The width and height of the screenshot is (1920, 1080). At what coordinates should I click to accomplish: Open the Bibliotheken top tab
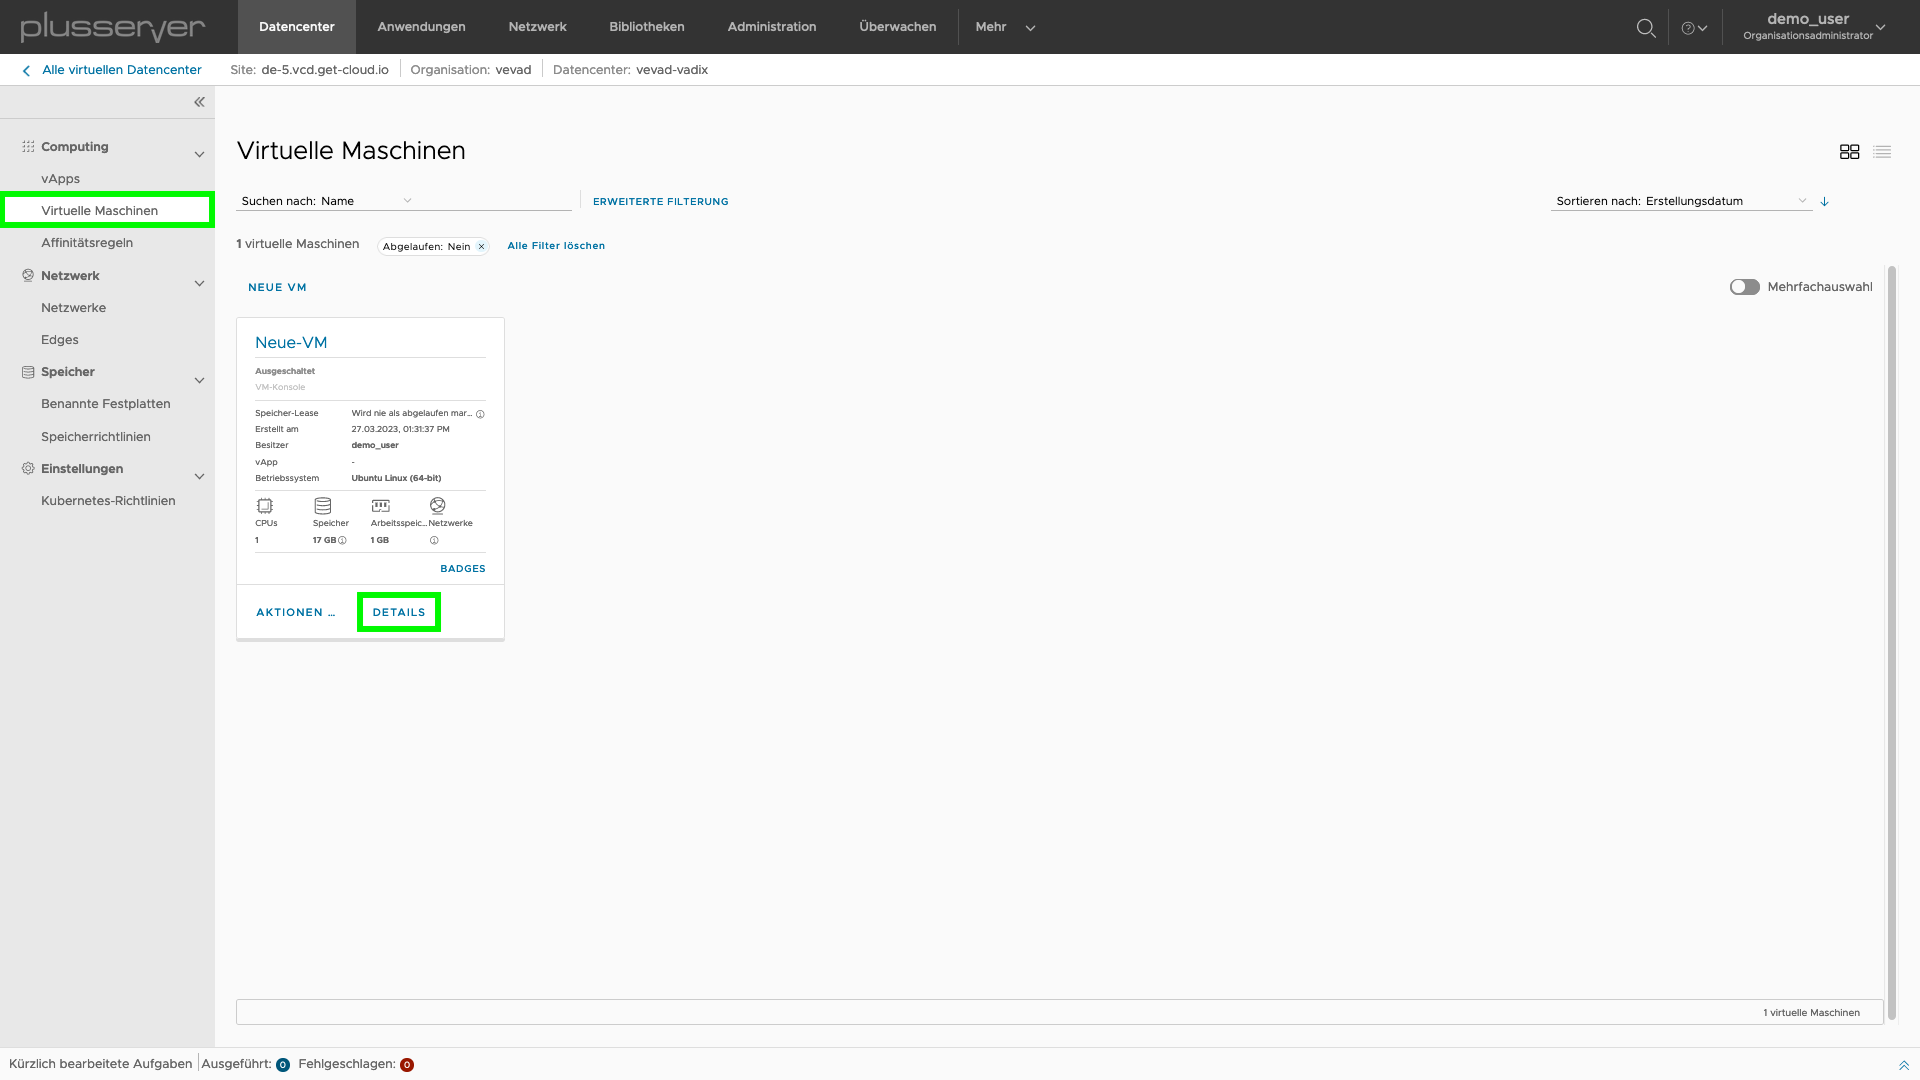(647, 27)
